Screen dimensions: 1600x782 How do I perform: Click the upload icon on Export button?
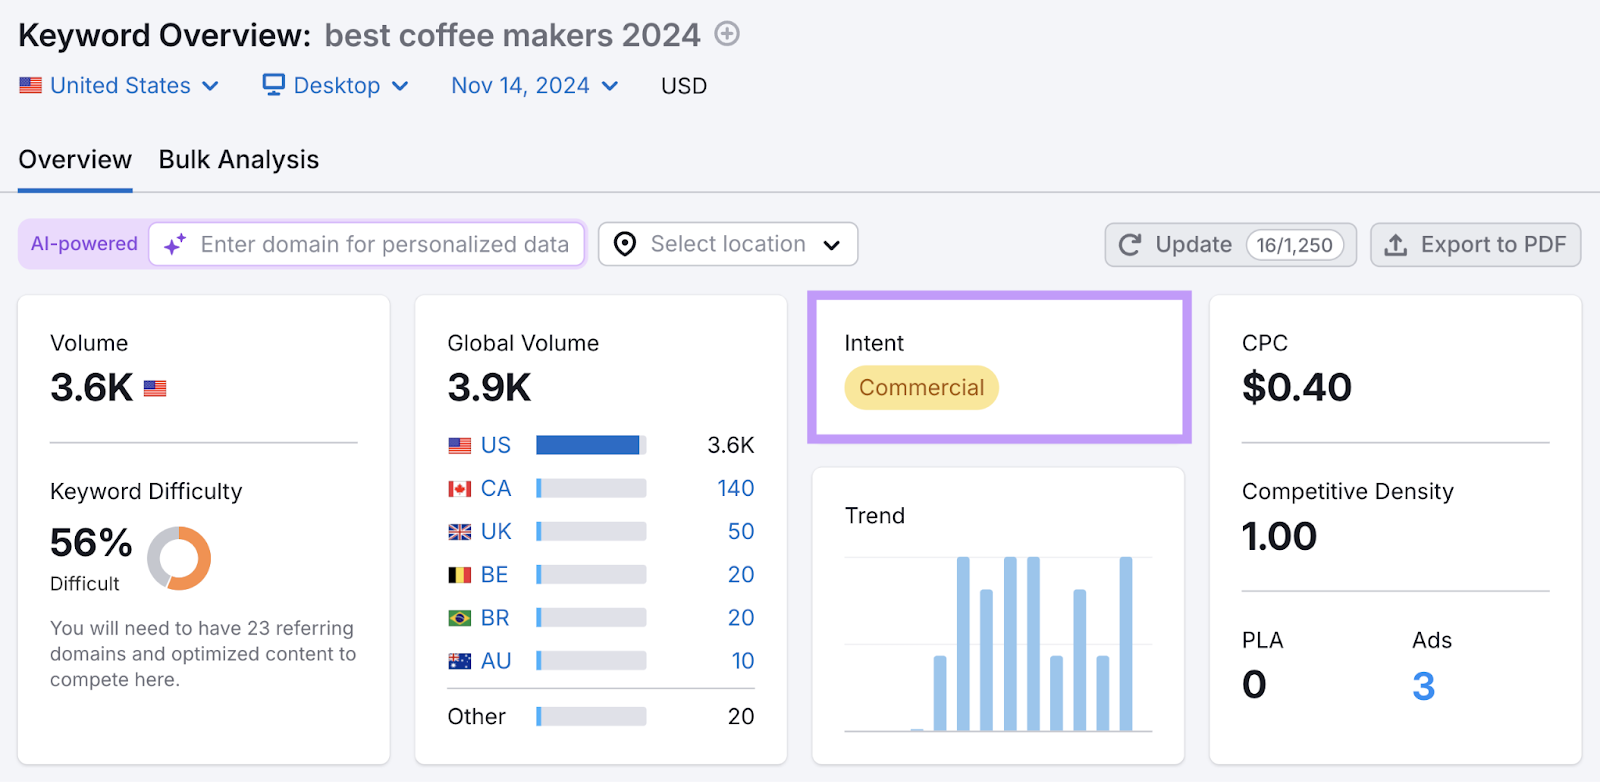point(1396,245)
